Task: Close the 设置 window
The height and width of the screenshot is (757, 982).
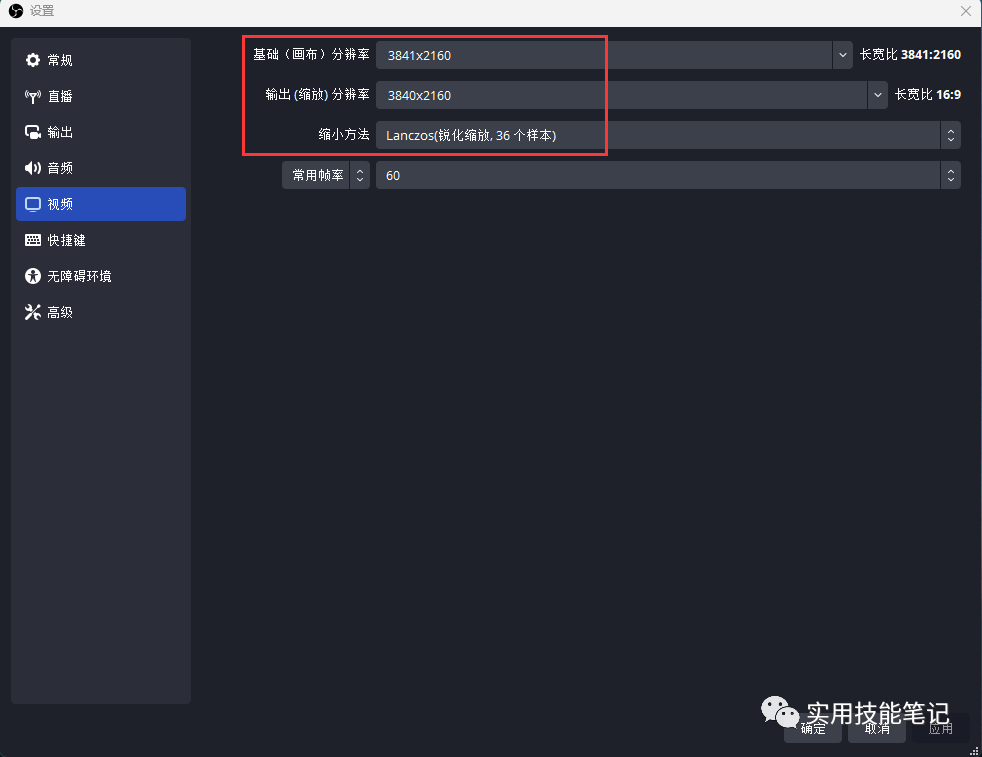Action: 966,11
